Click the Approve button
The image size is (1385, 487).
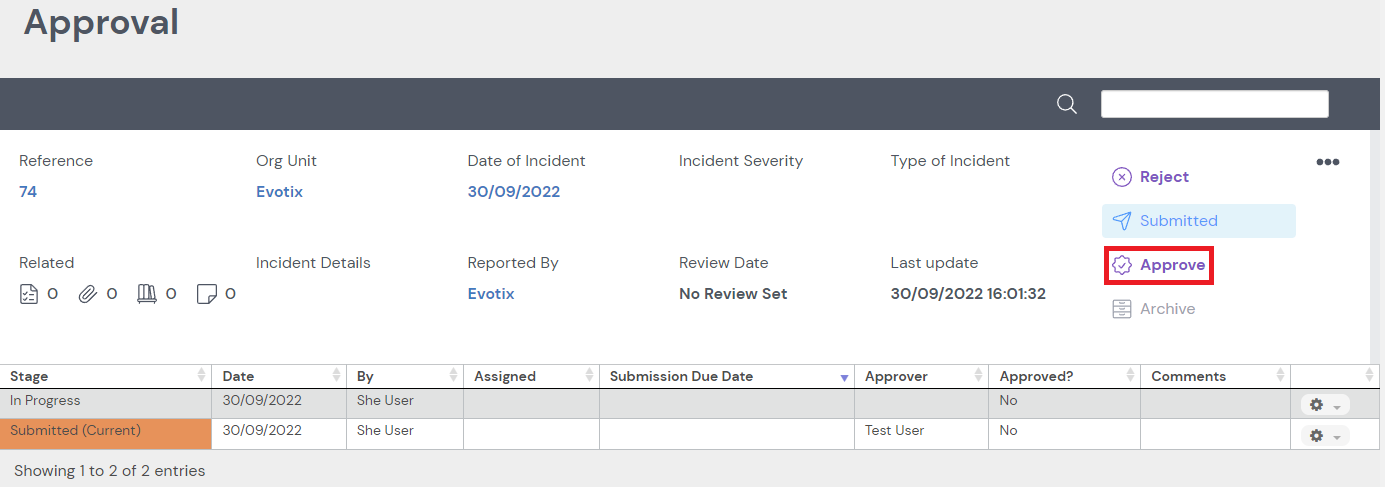click(x=1159, y=266)
